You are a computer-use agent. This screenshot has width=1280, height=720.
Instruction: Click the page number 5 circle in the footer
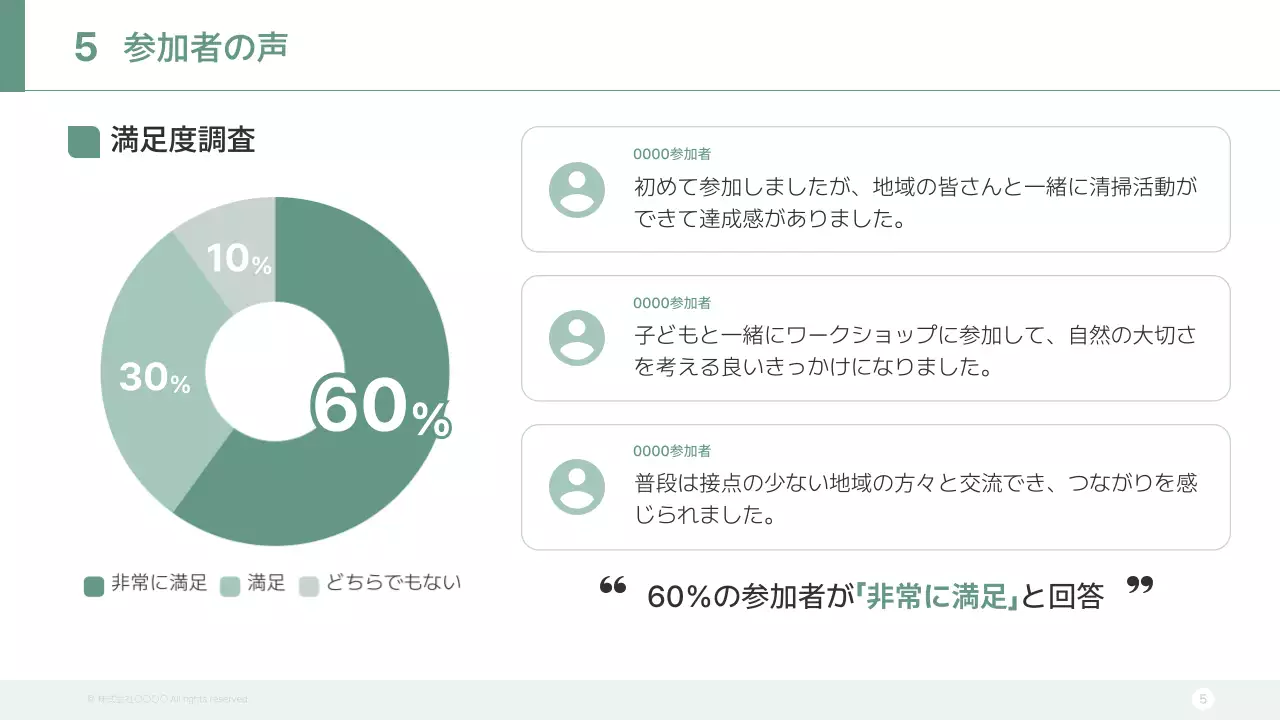(x=1203, y=699)
